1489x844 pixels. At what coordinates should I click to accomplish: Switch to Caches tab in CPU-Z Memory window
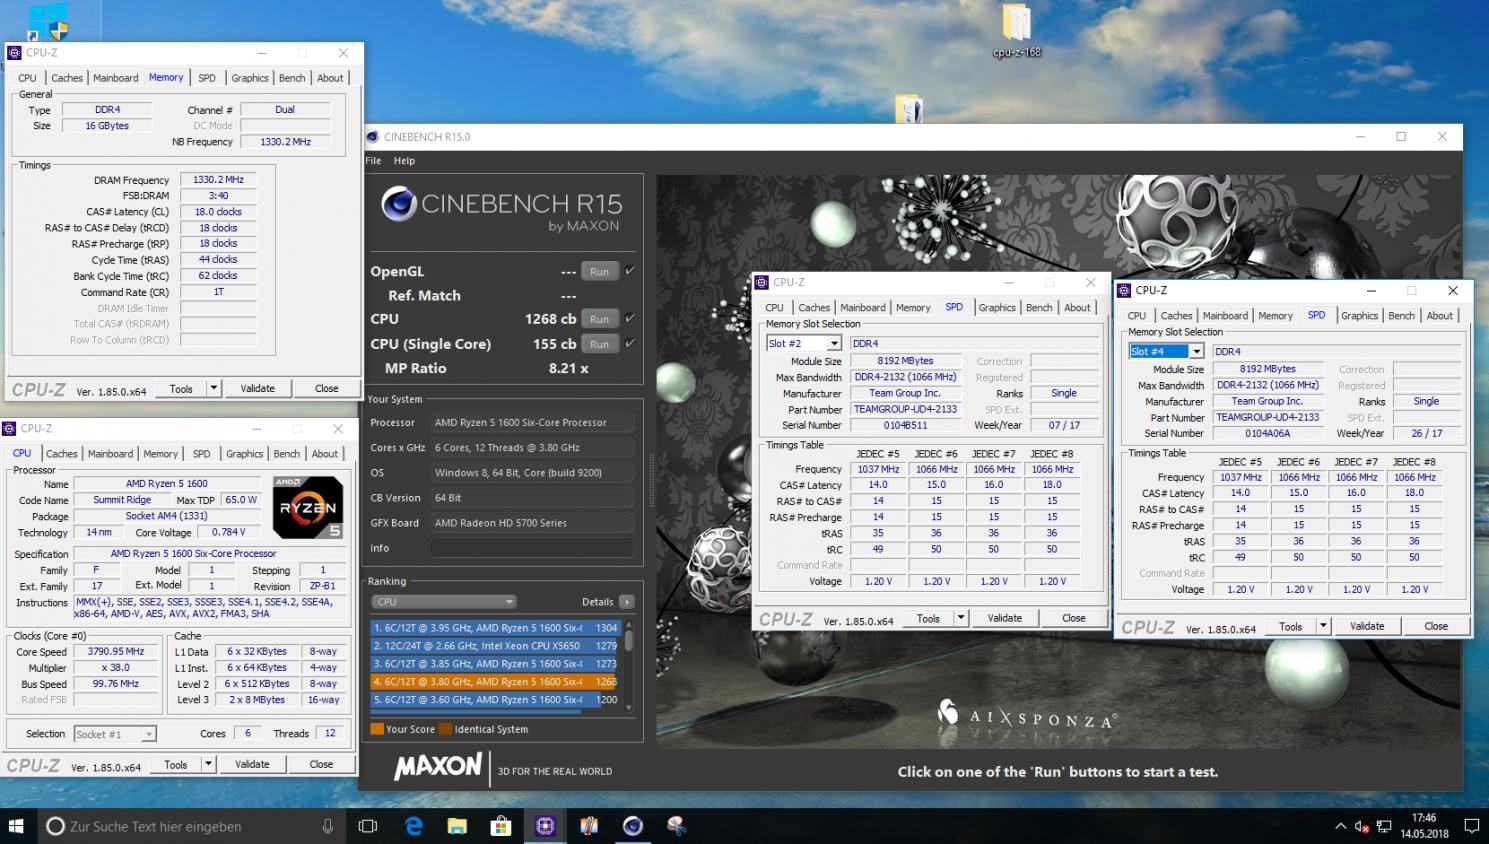coord(67,78)
